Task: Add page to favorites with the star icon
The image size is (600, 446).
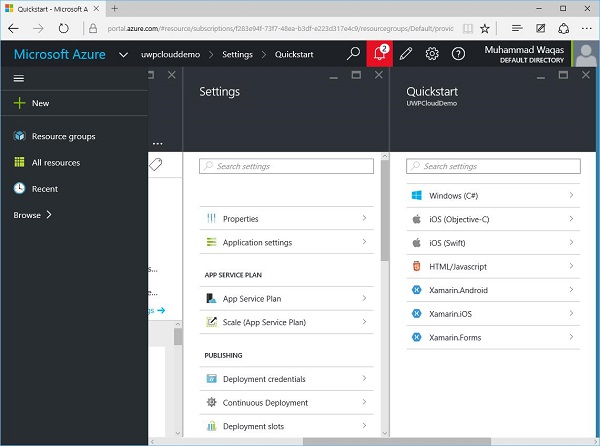Action: [x=485, y=28]
